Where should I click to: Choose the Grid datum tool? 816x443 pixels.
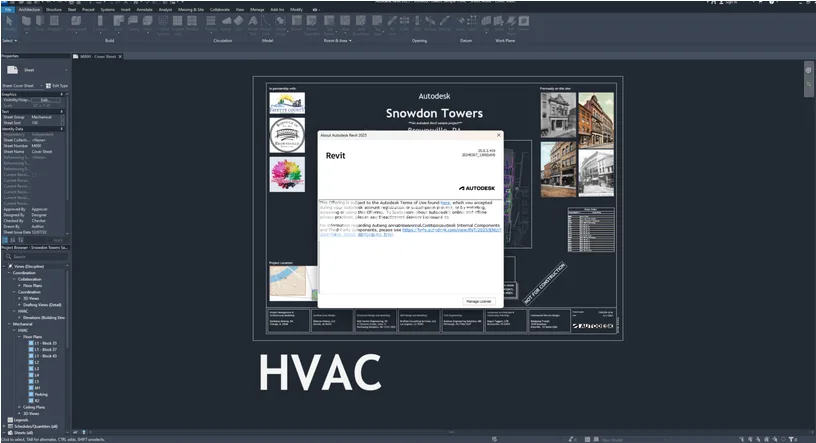click(472, 22)
